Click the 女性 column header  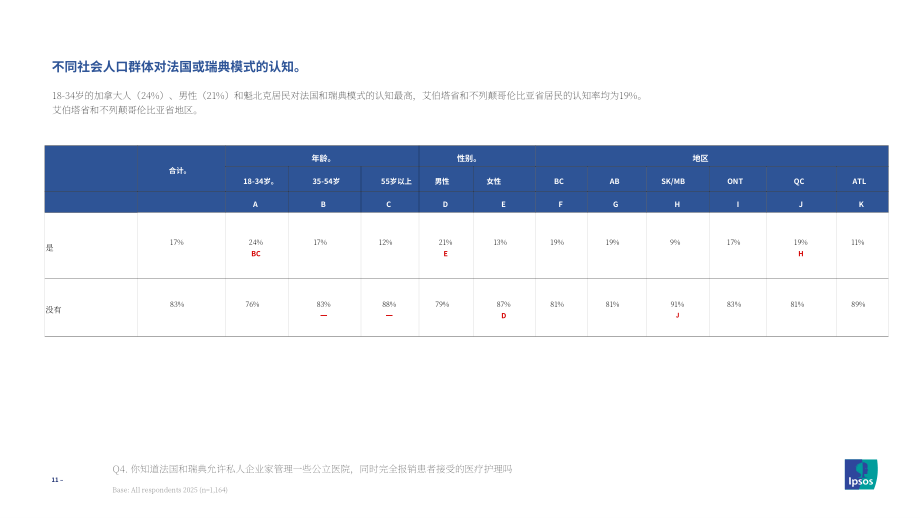click(493, 181)
